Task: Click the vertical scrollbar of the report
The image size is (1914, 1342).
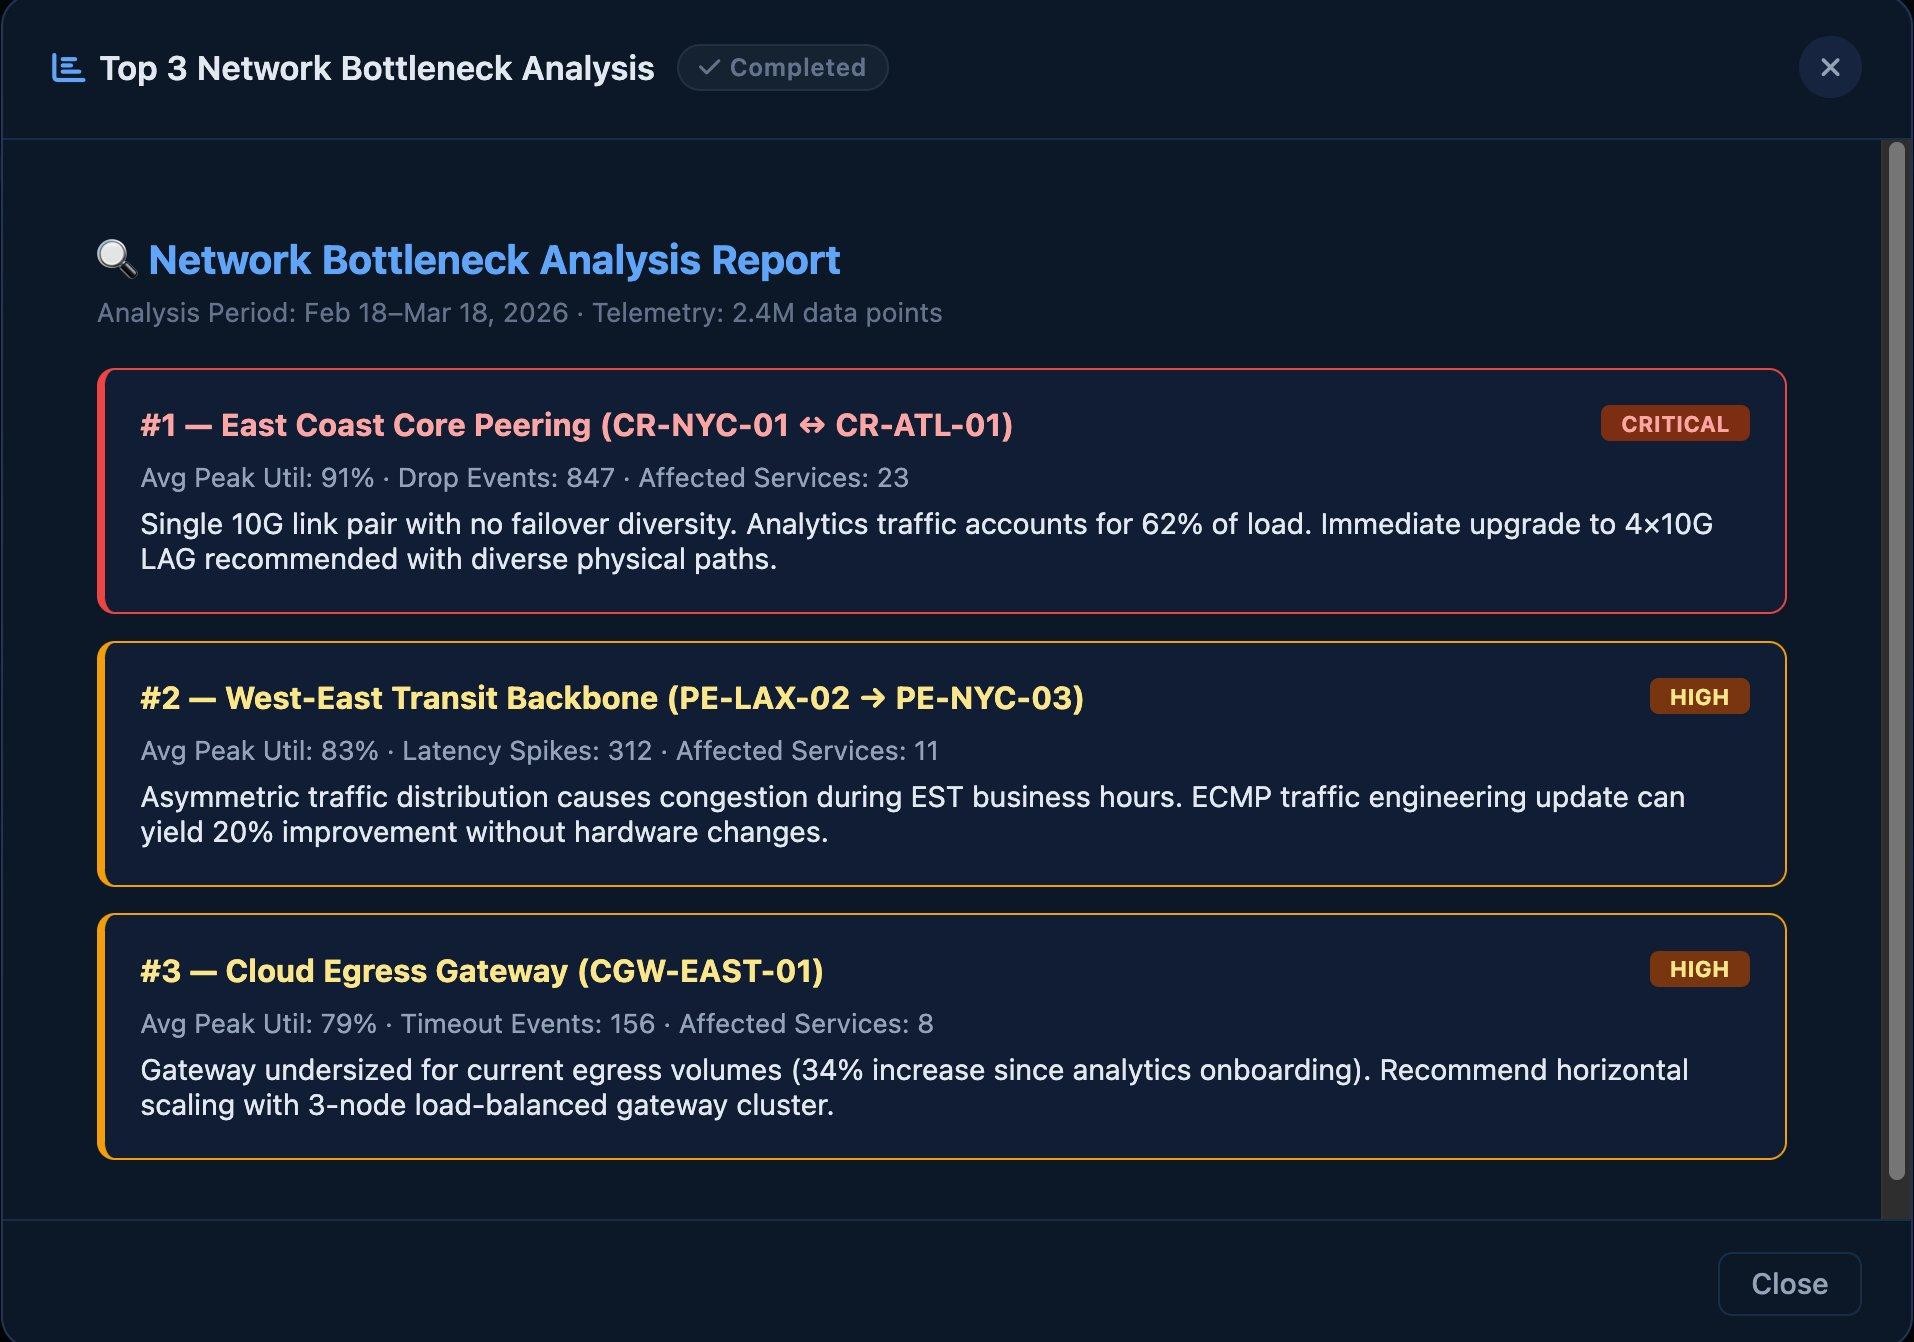Action: 1896,660
